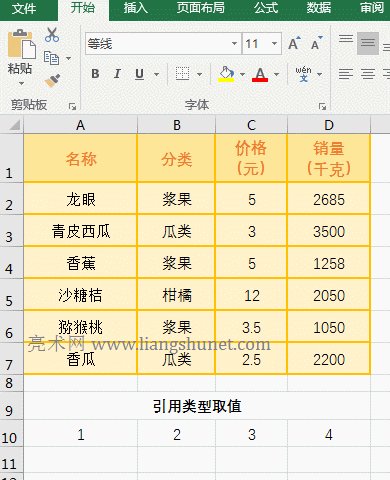The height and width of the screenshot is (480, 390).
Task: Switch to the 页面布局 tab
Action: point(201,8)
